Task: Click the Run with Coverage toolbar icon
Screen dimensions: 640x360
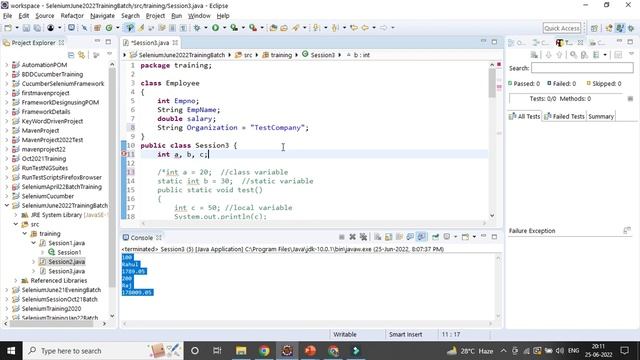Action: [x=234, y=28]
